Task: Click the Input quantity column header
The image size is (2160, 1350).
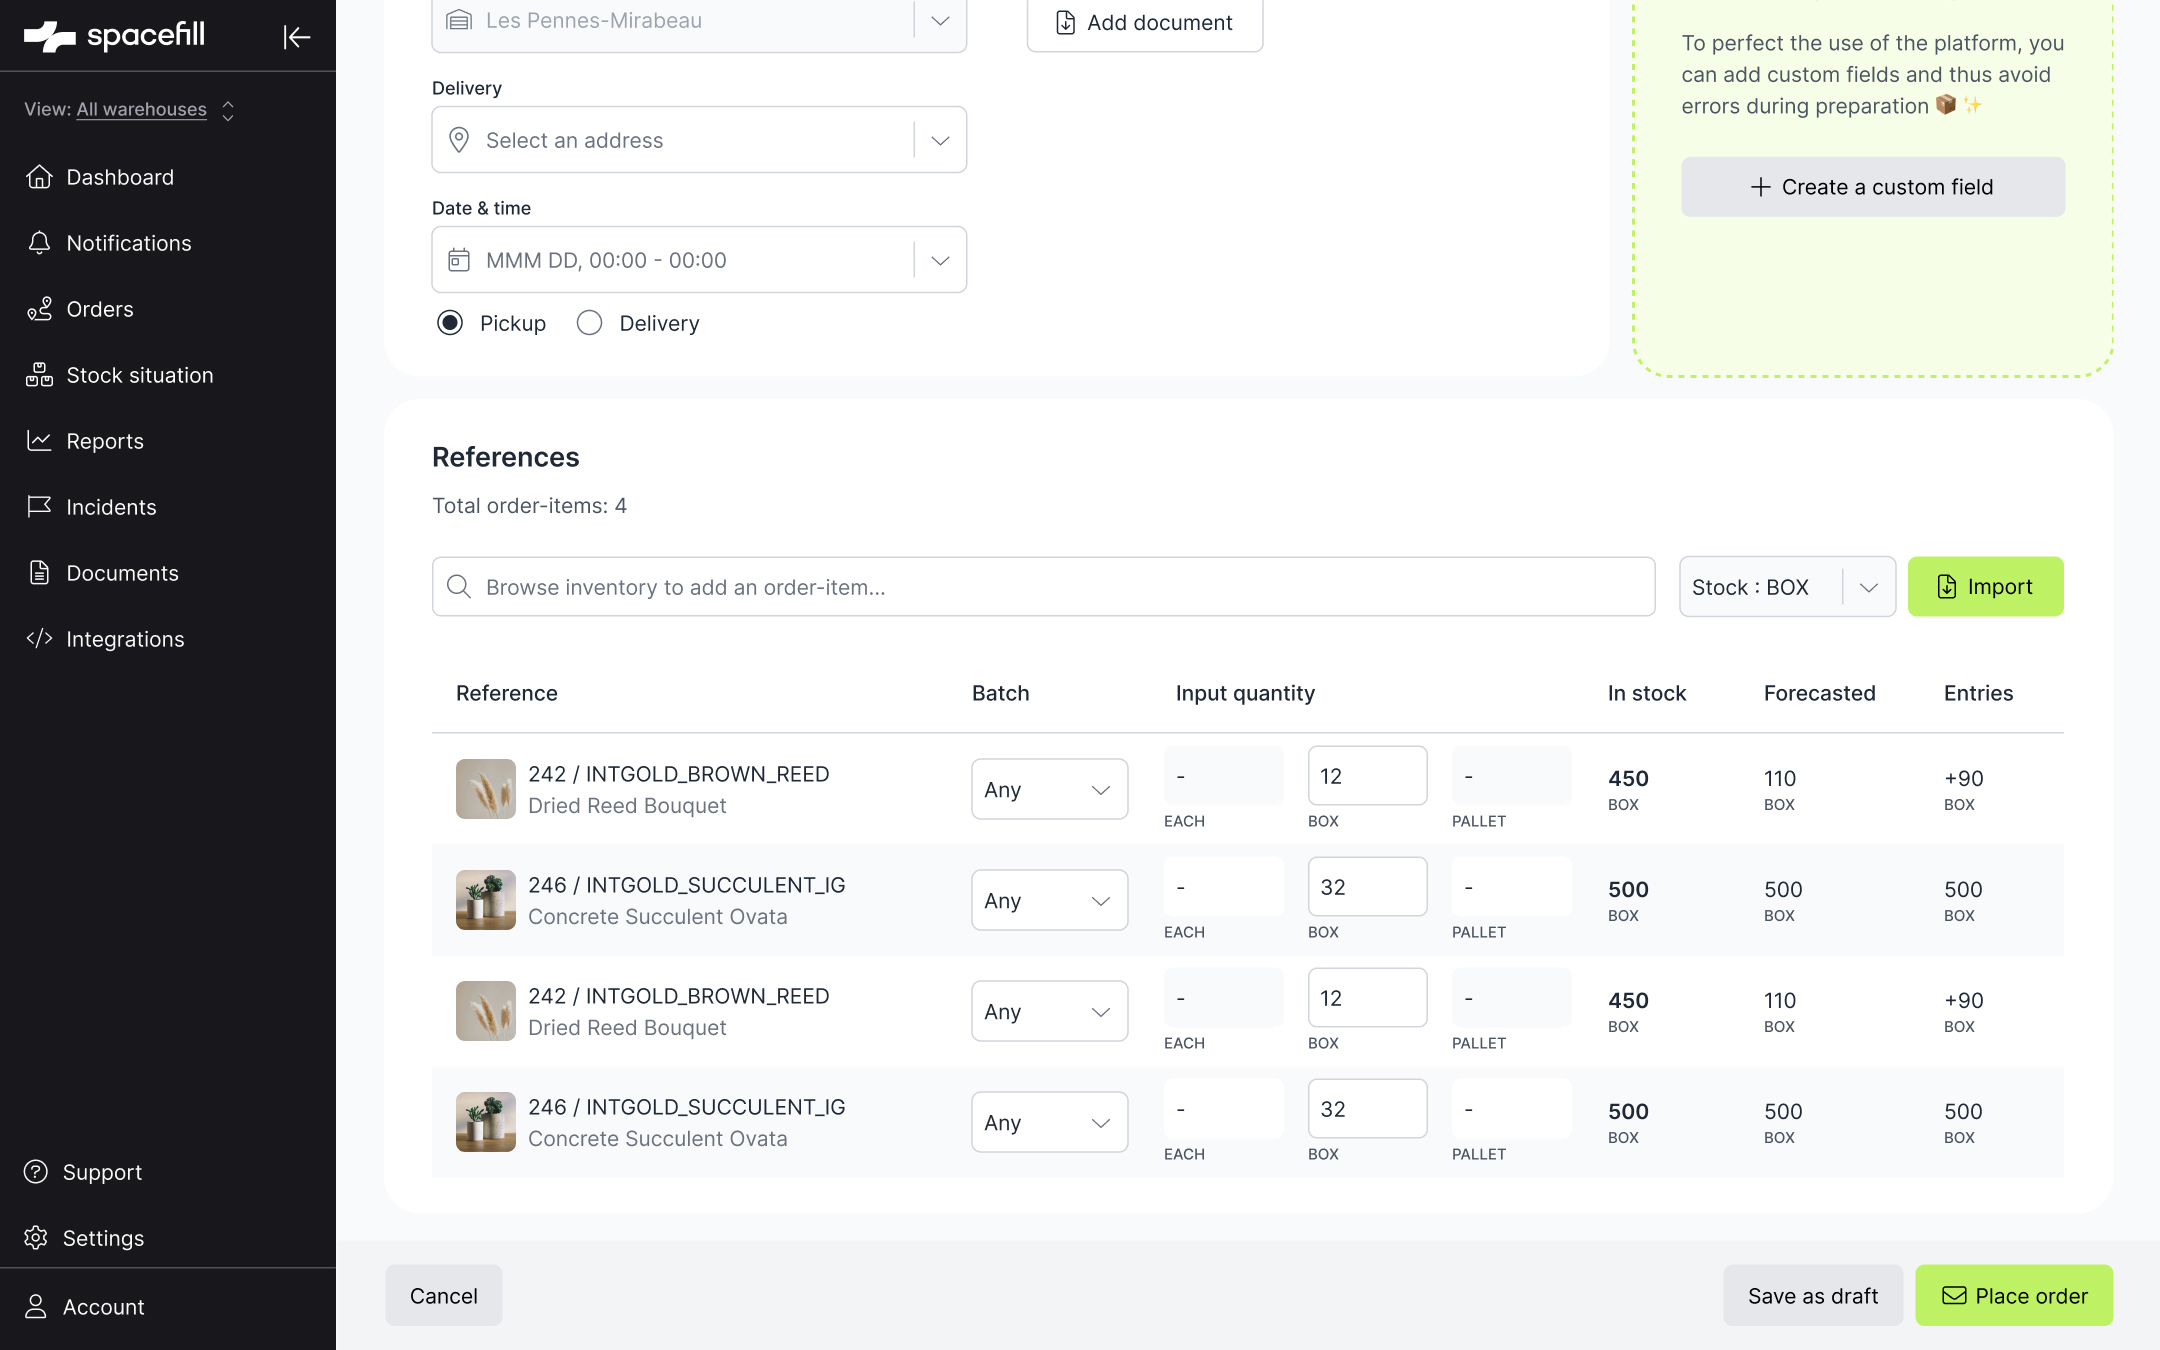Action: [1245, 693]
